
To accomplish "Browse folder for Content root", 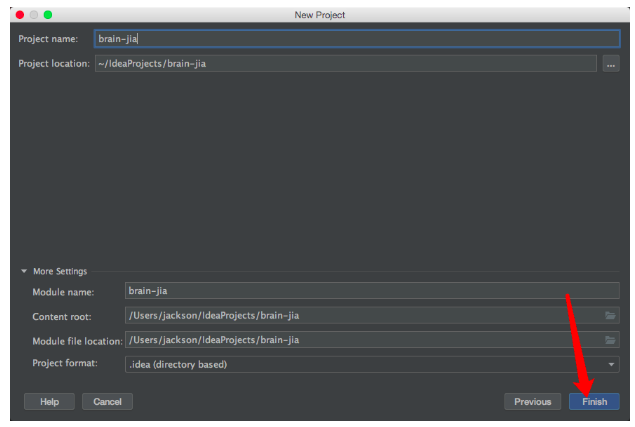I will 610,315.
